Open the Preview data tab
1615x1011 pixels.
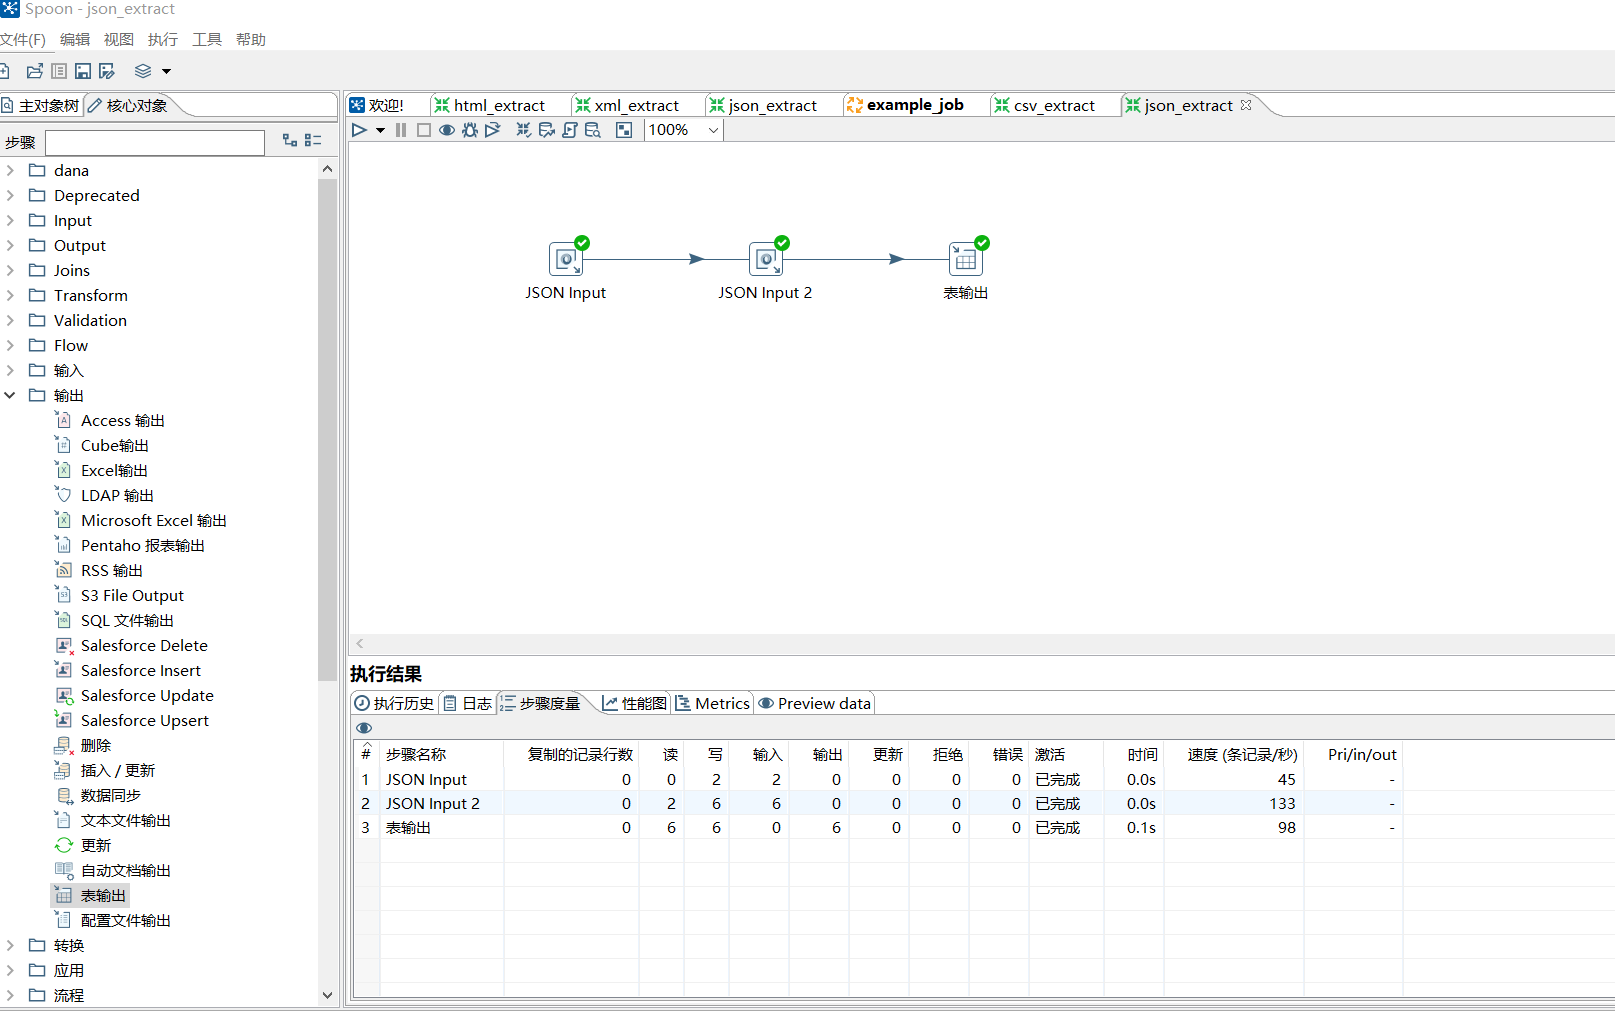814,703
